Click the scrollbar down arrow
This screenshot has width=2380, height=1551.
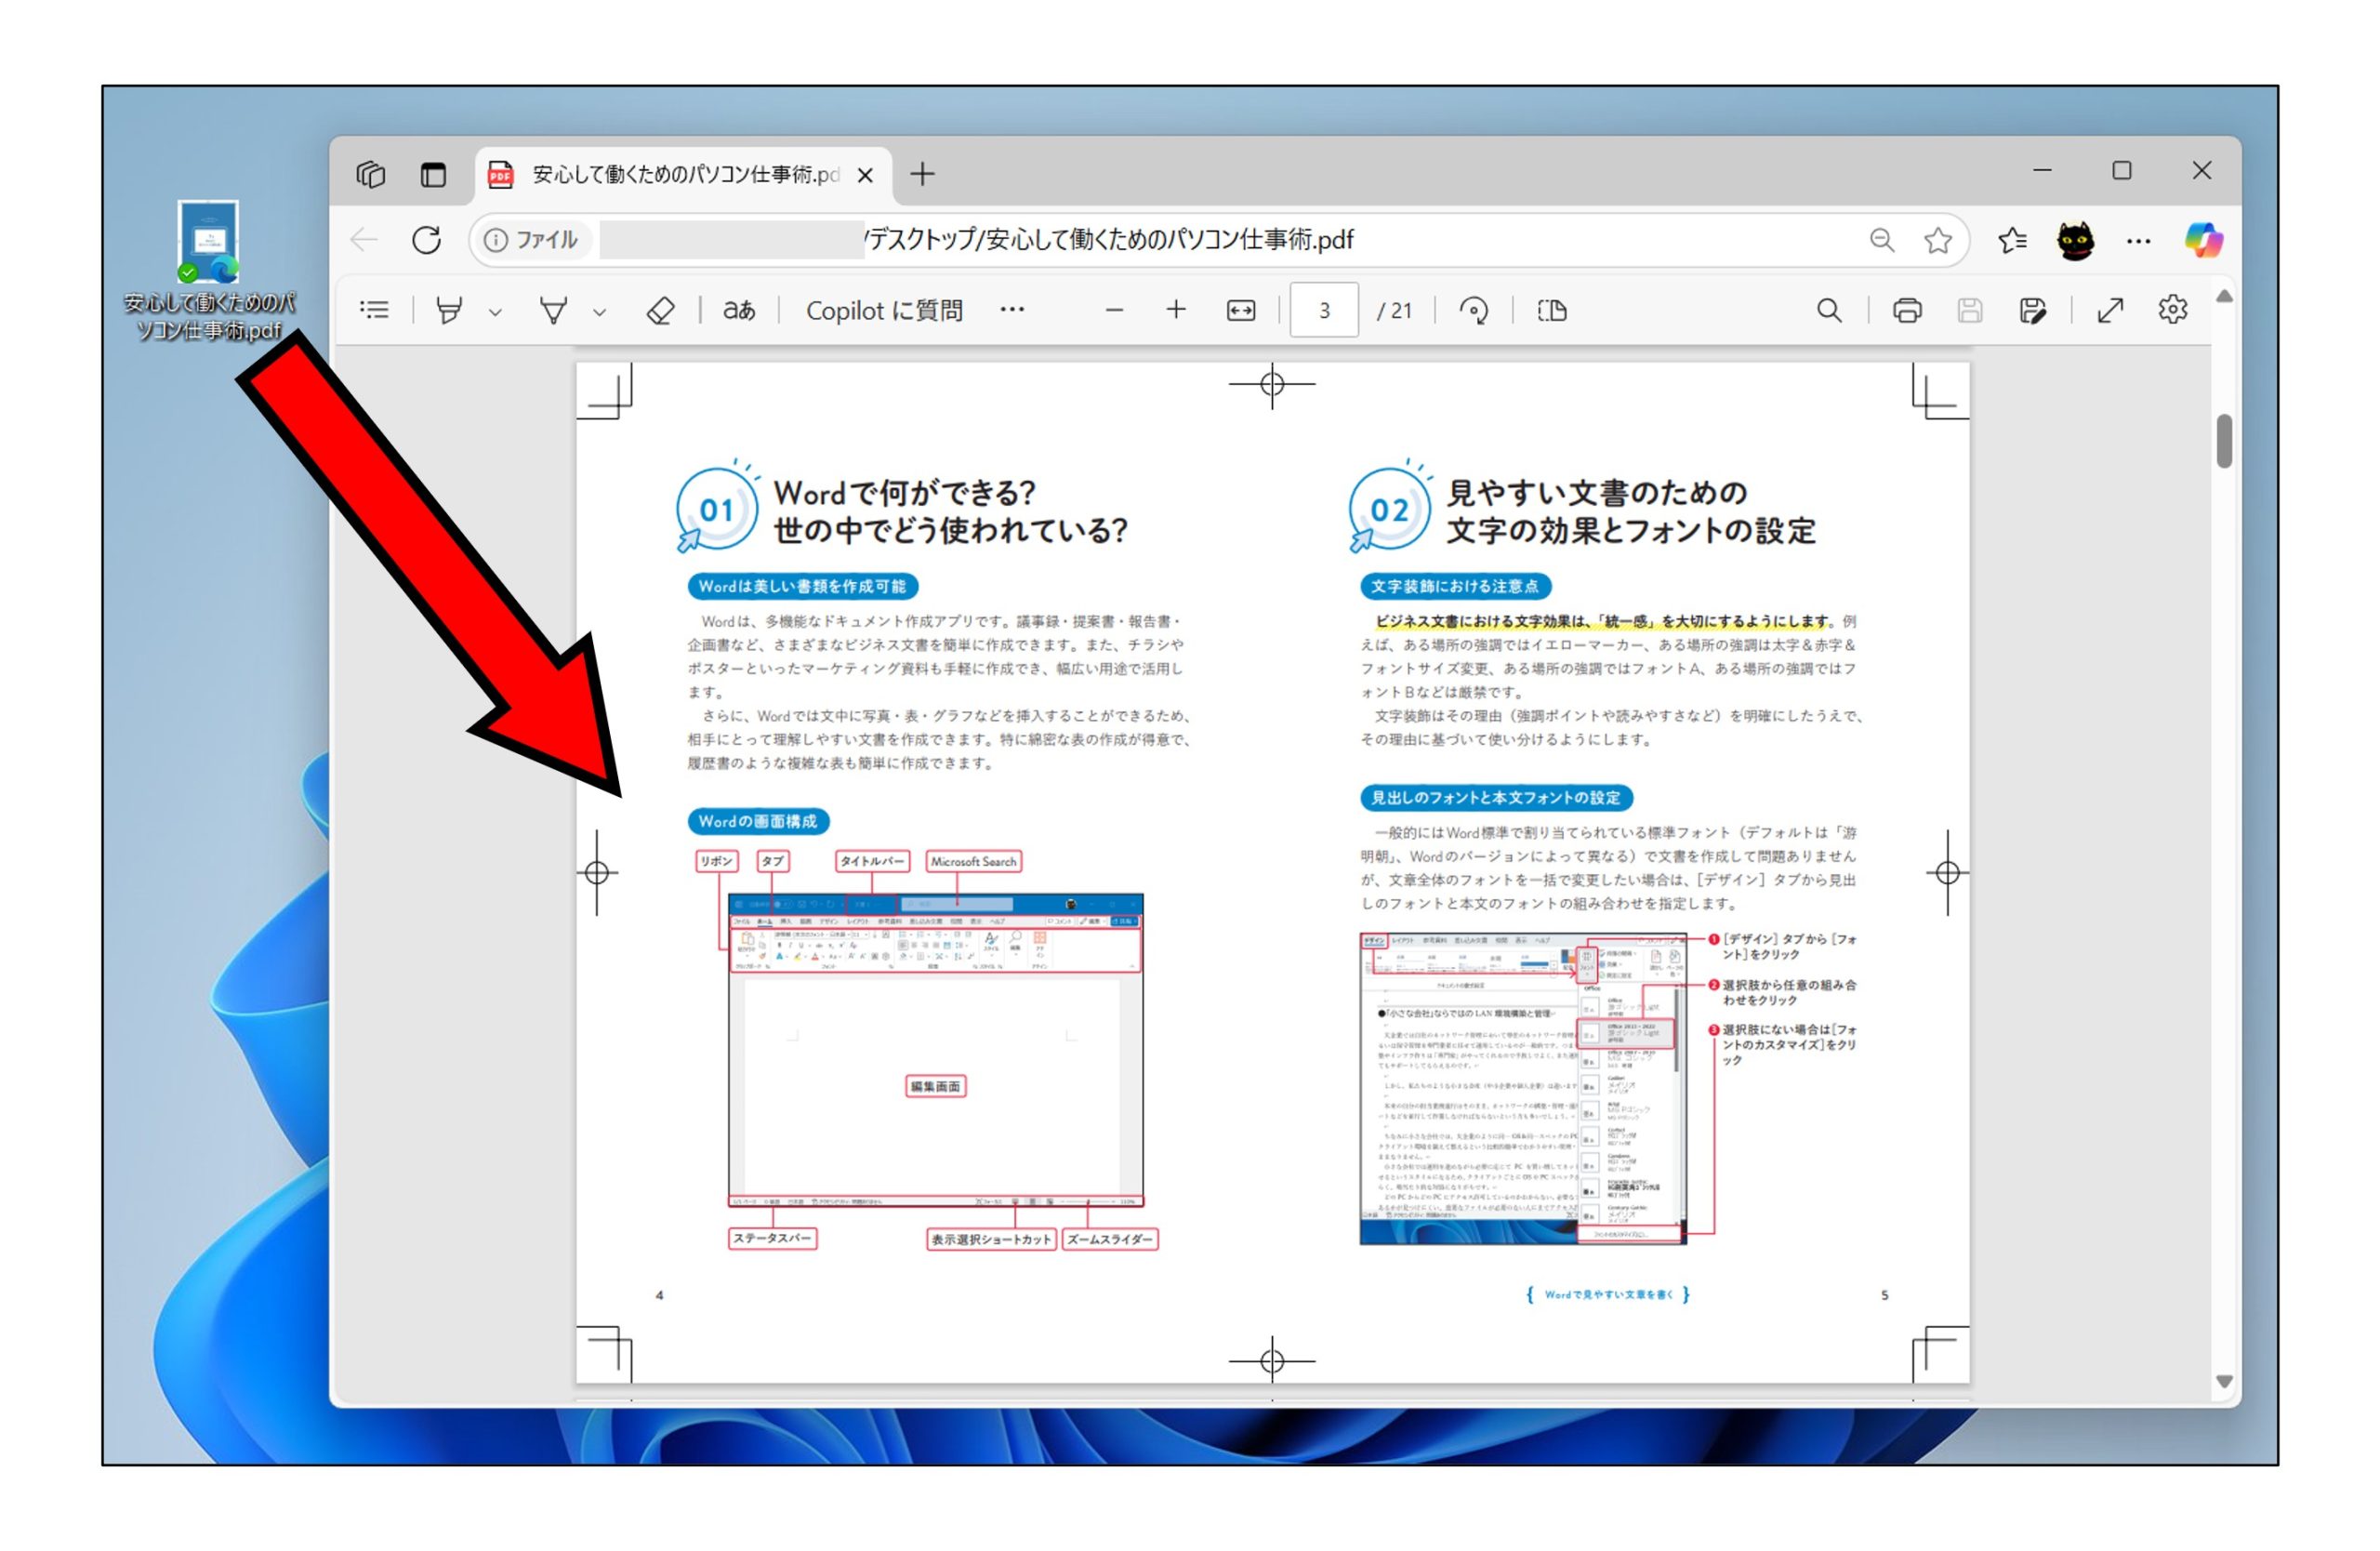click(2223, 1381)
